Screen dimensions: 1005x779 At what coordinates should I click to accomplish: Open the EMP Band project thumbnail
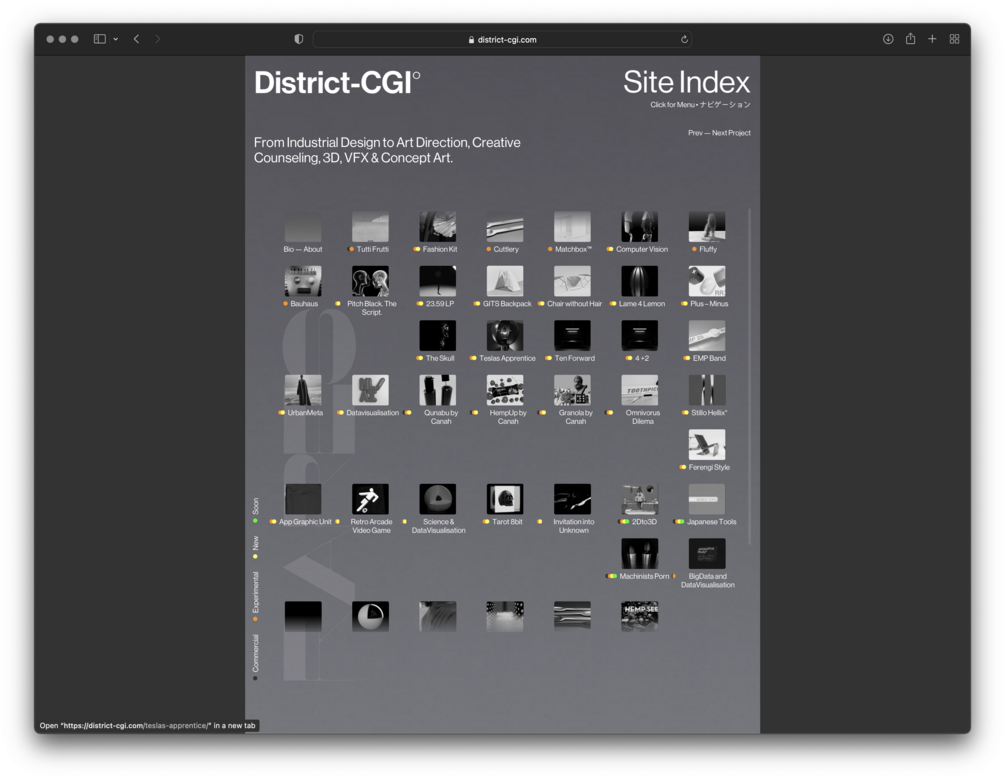pyautogui.click(x=707, y=336)
